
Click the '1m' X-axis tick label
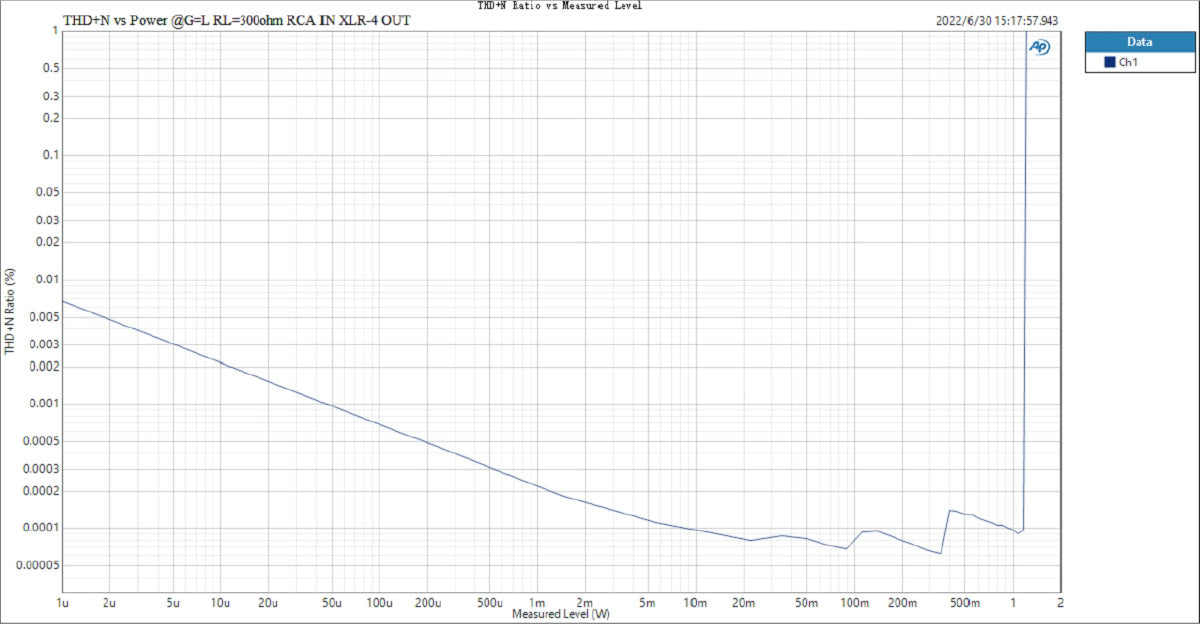coord(537,604)
